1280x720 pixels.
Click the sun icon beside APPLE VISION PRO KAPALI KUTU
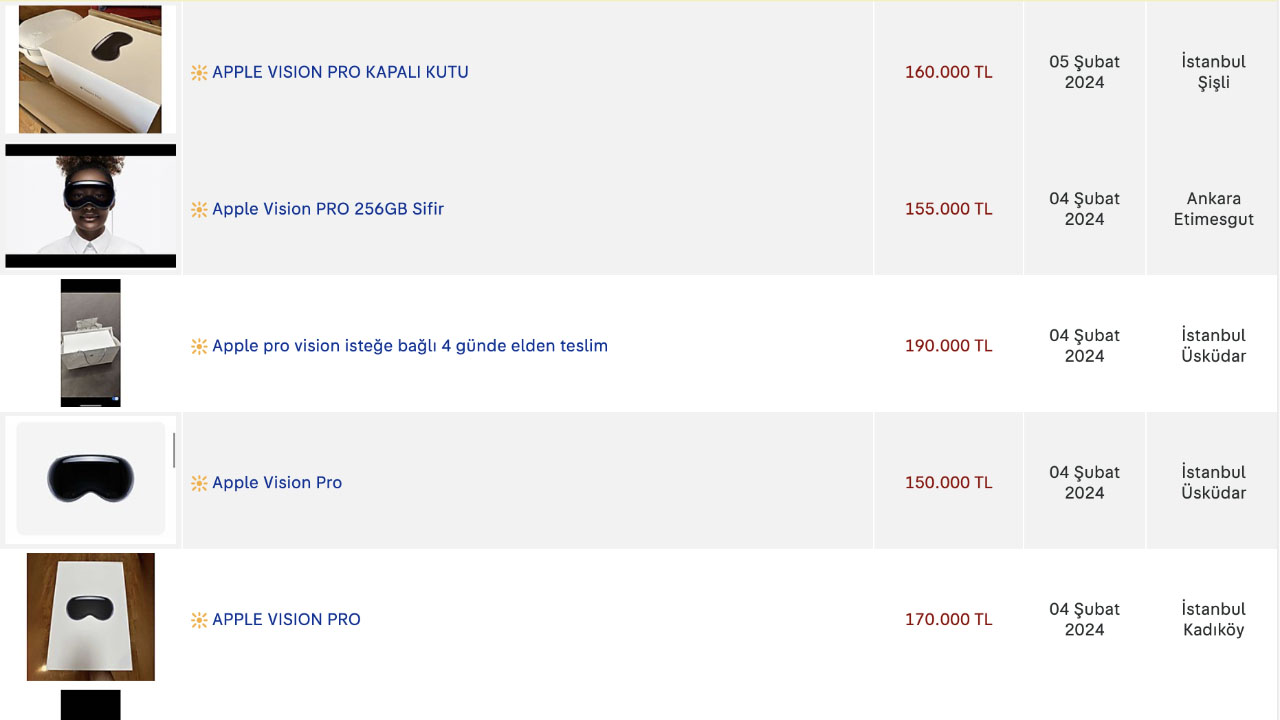tap(199, 72)
